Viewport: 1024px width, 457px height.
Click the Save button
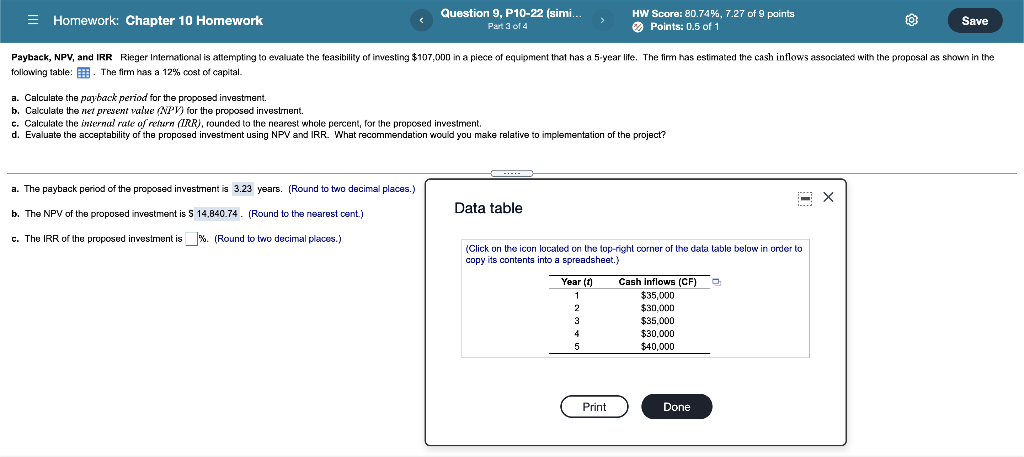pos(974,21)
